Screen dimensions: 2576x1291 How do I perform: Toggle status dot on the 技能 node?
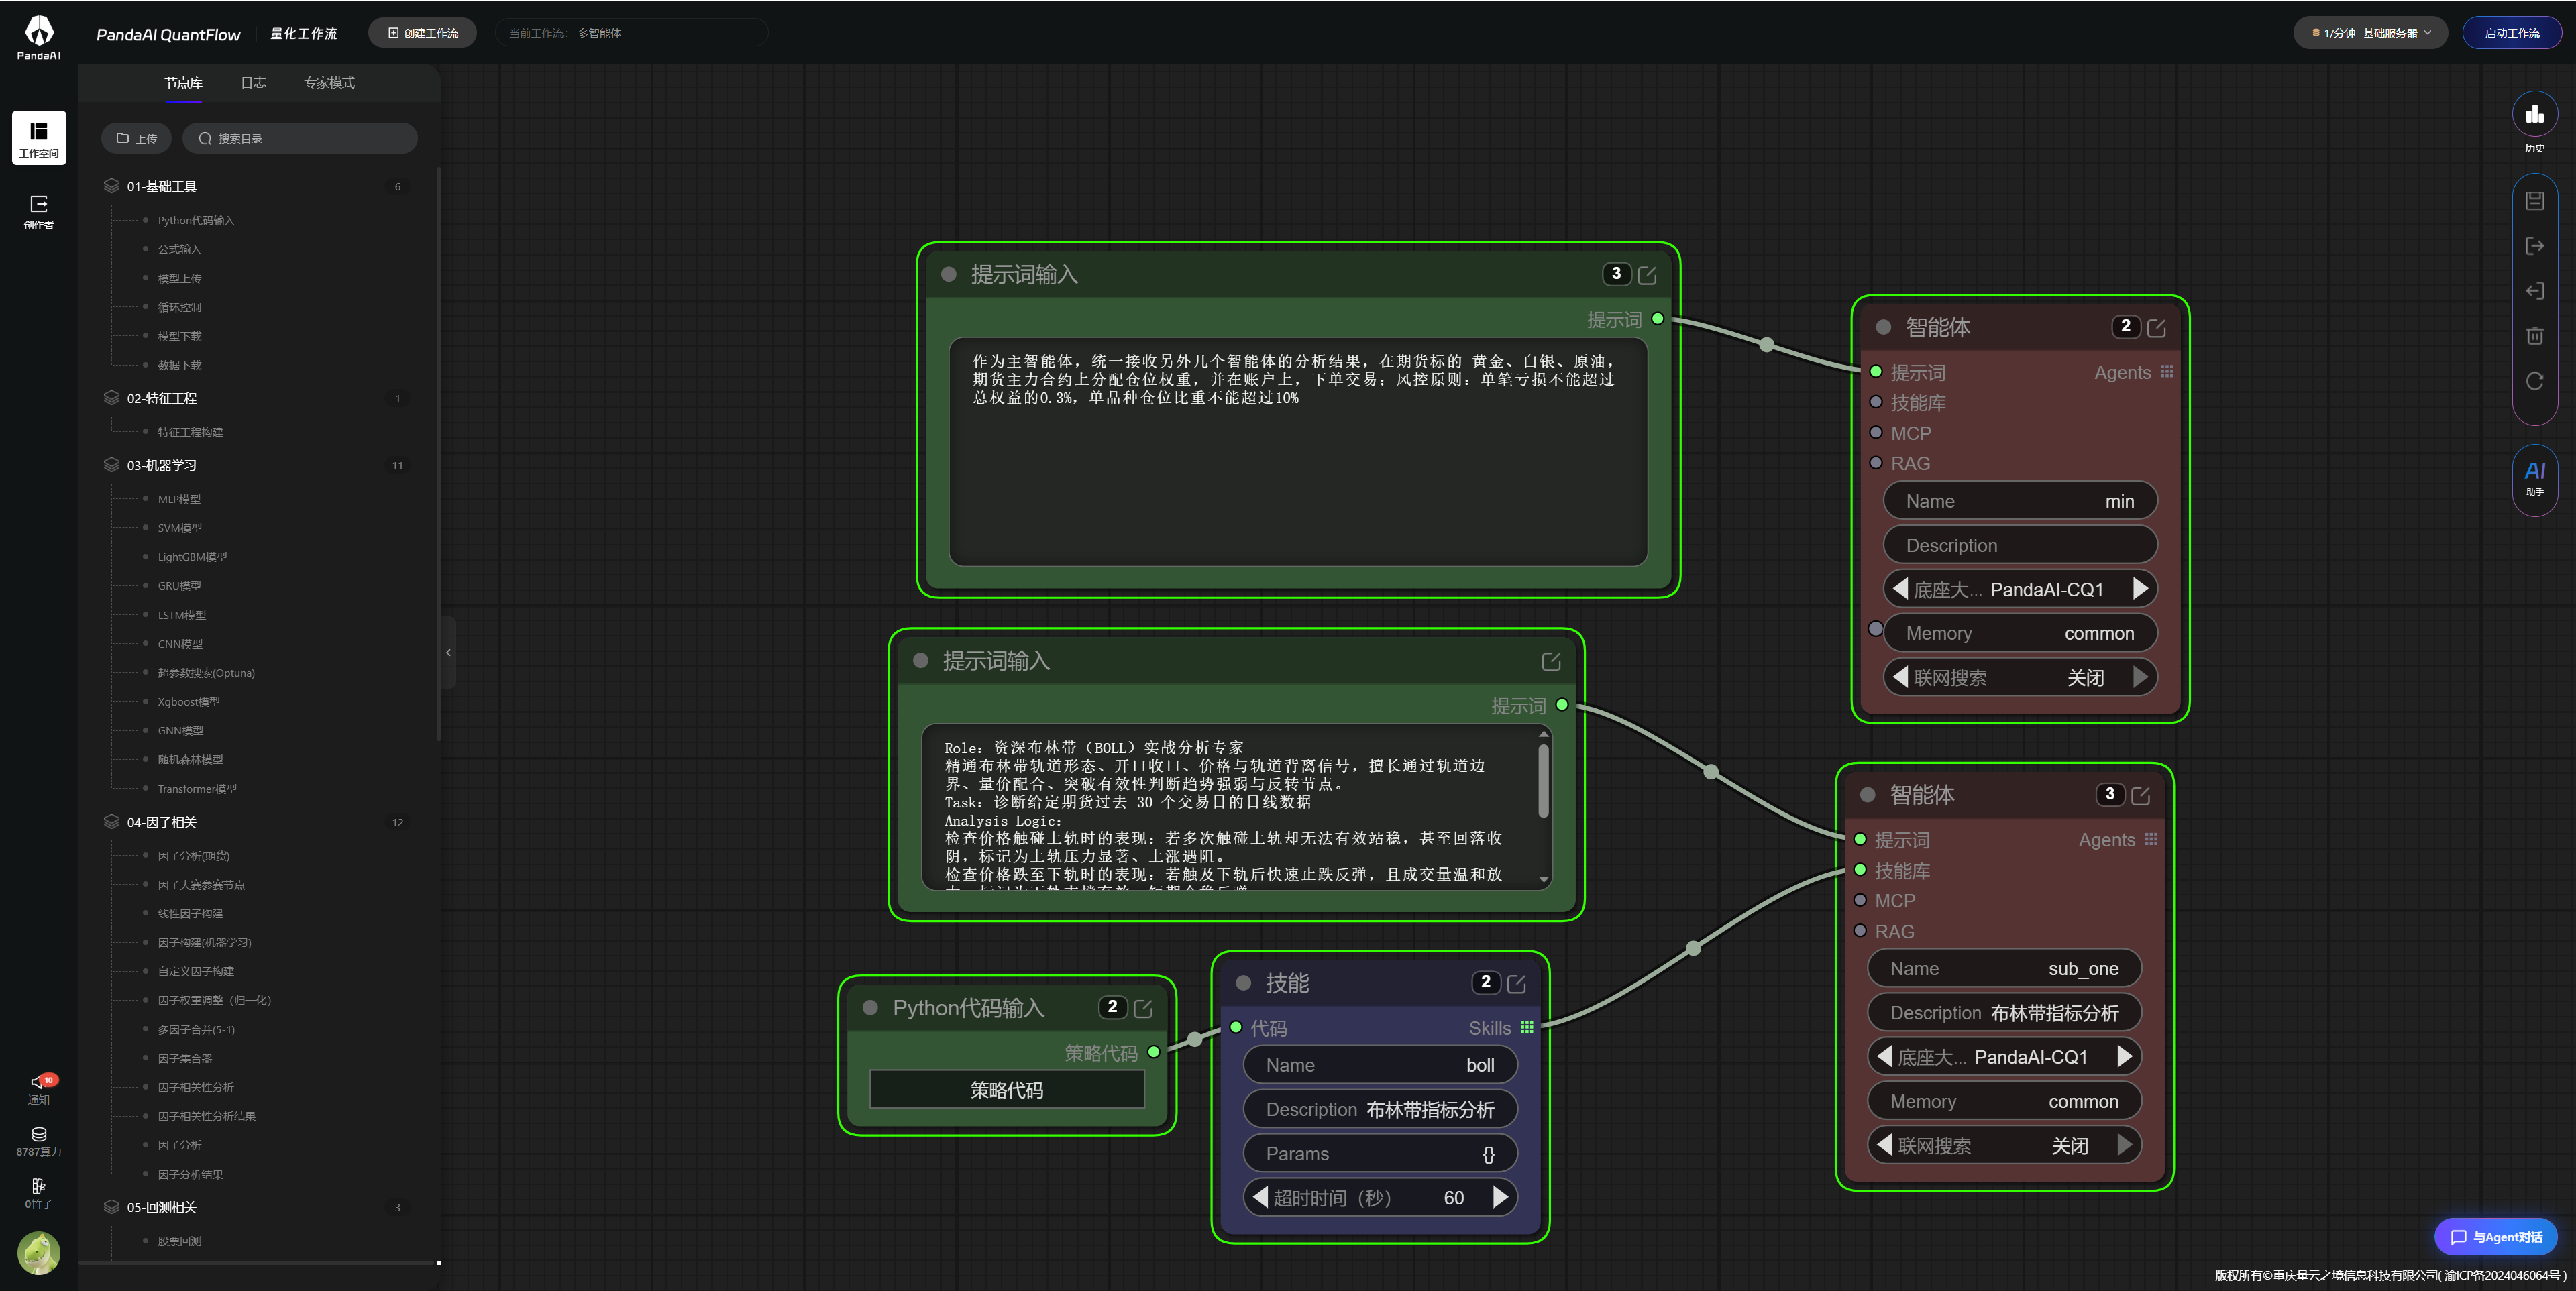coord(1243,983)
